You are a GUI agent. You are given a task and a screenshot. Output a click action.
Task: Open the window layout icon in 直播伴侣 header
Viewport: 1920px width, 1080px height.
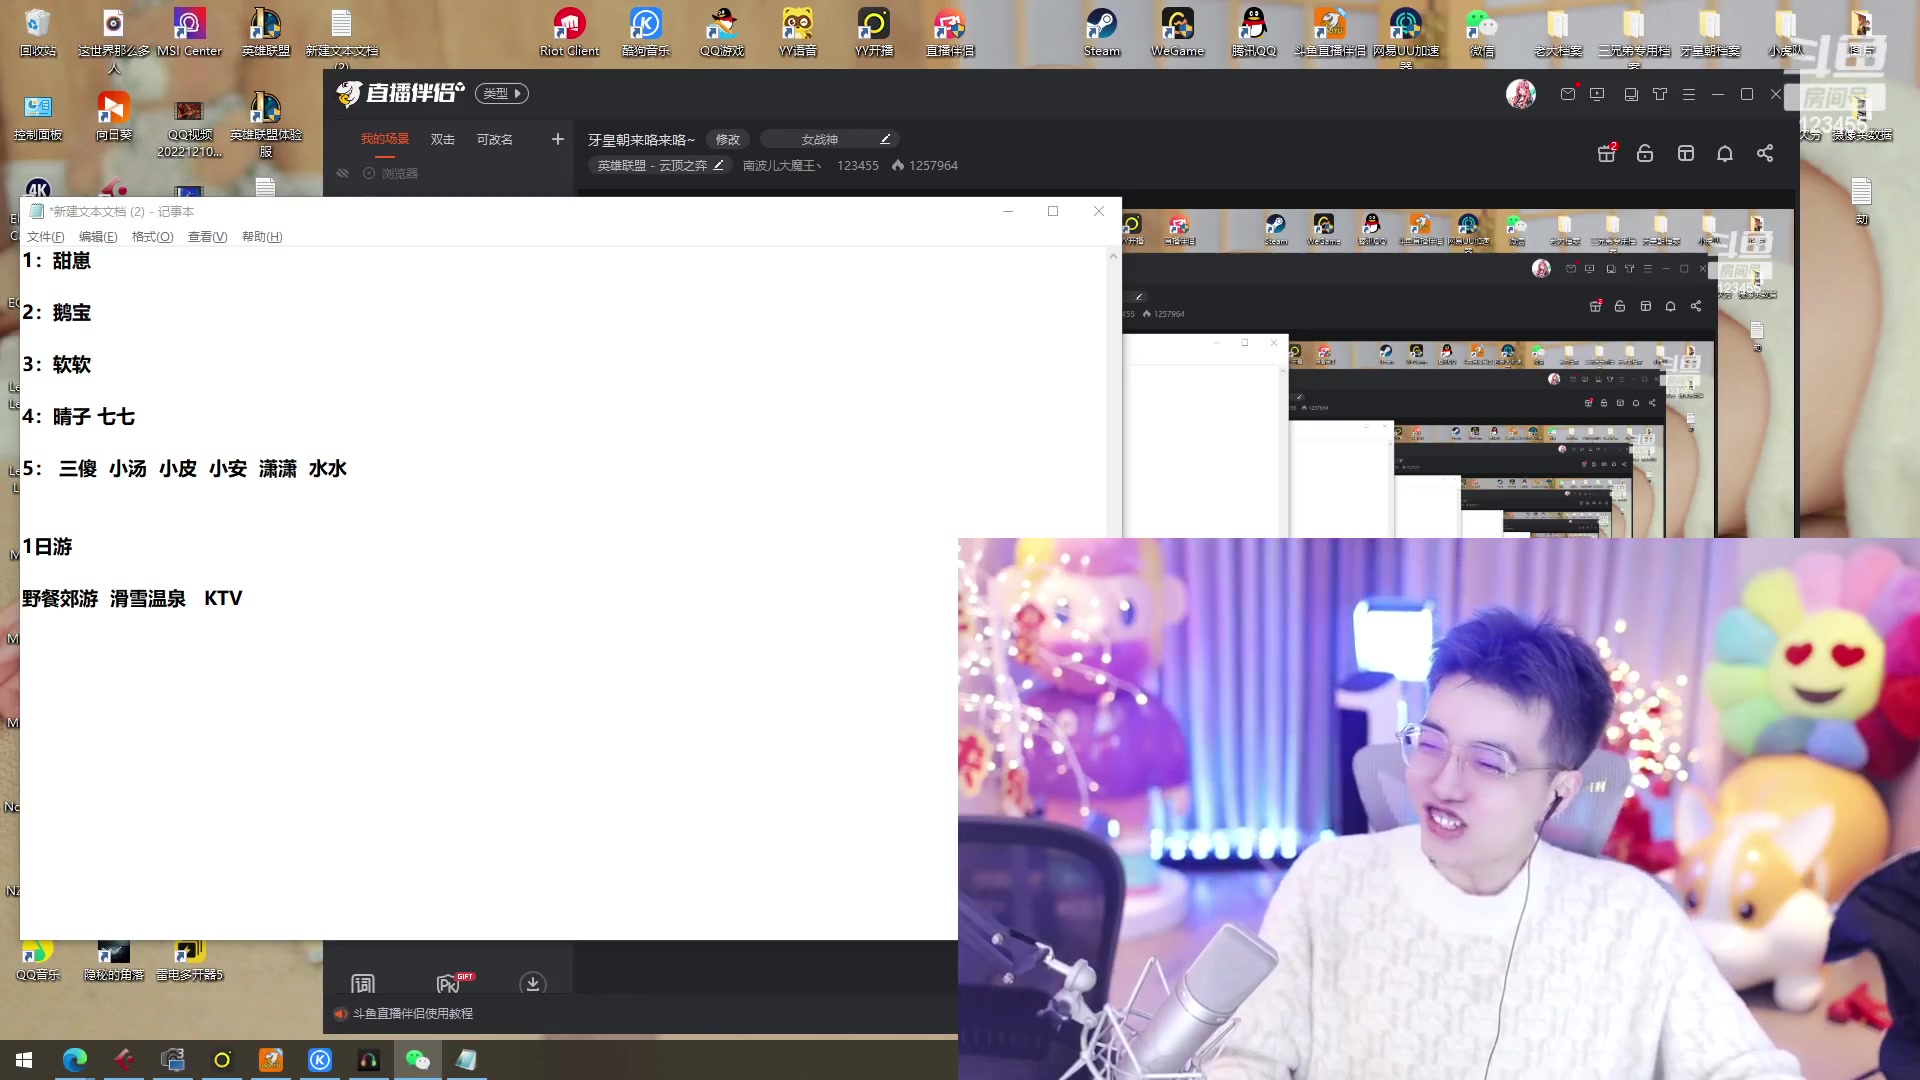pyautogui.click(x=1631, y=94)
